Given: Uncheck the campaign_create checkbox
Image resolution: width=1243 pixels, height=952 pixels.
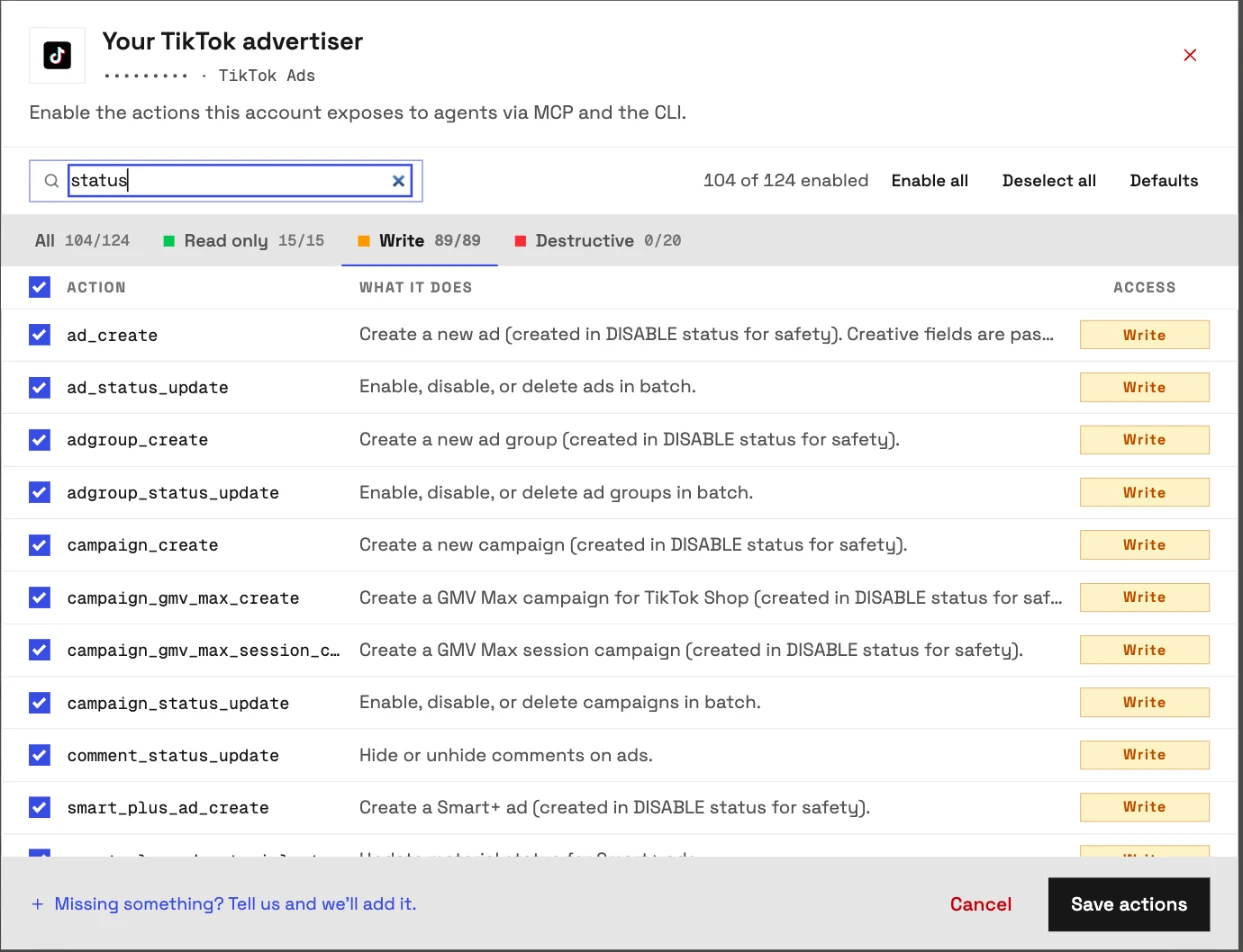Looking at the screenshot, I should 39,545.
